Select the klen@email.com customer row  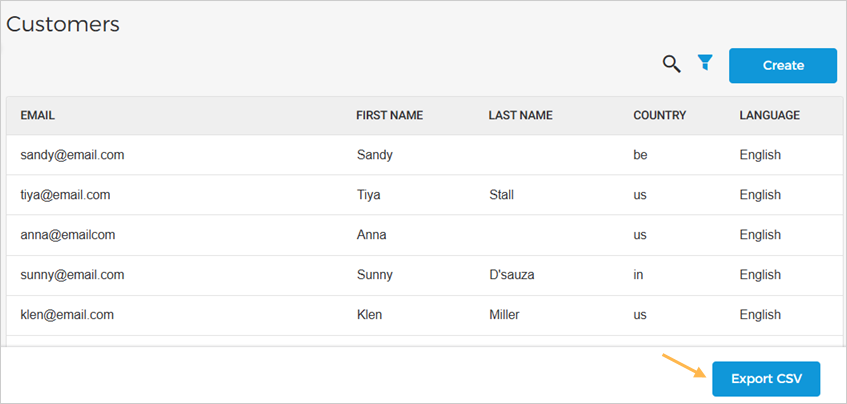pos(67,315)
